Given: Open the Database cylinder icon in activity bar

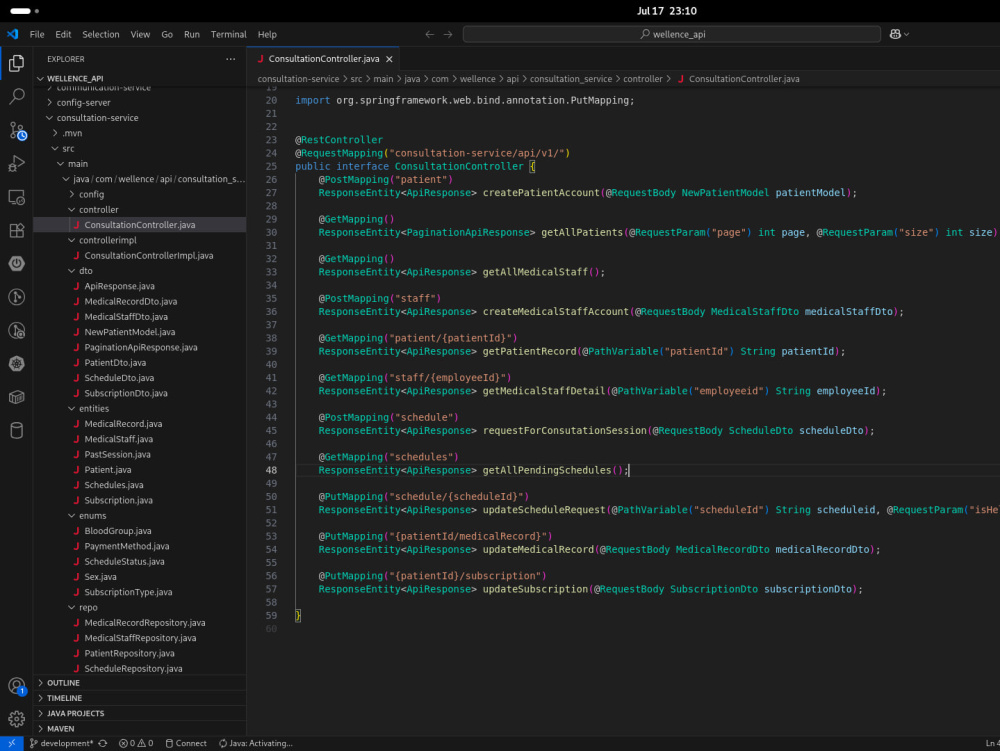Looking at the screenshot, I should pyautogui.click(x=17, y=430).
